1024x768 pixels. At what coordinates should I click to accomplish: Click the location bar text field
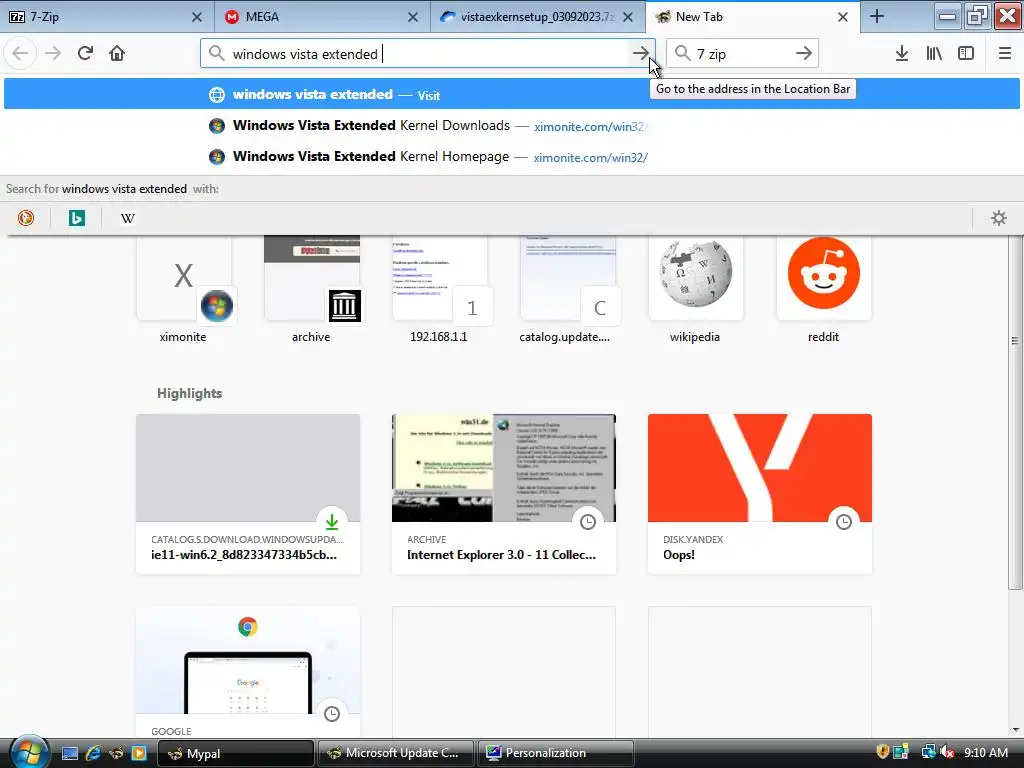pos(428,54)
